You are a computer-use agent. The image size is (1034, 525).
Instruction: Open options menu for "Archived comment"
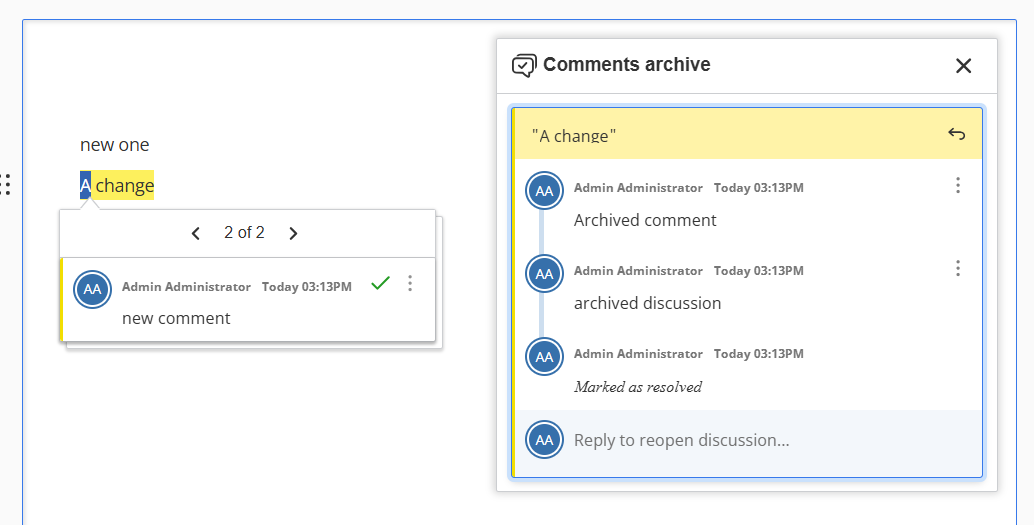coord(958,185)
